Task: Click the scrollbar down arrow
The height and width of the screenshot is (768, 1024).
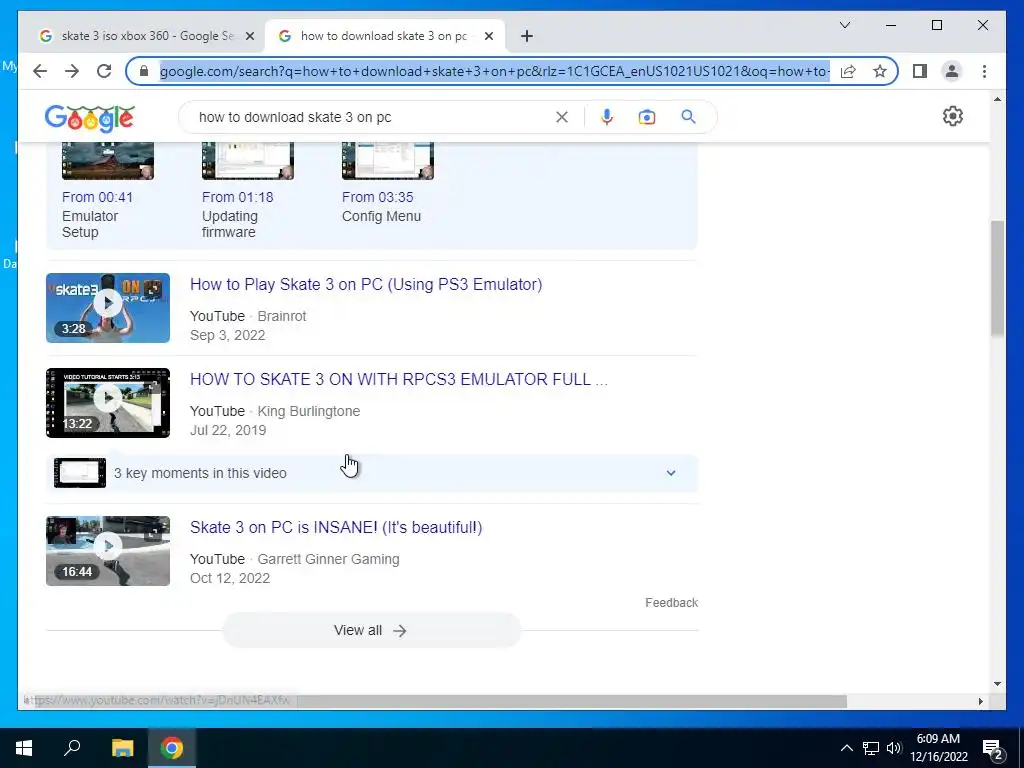Action: click(997, 684)
